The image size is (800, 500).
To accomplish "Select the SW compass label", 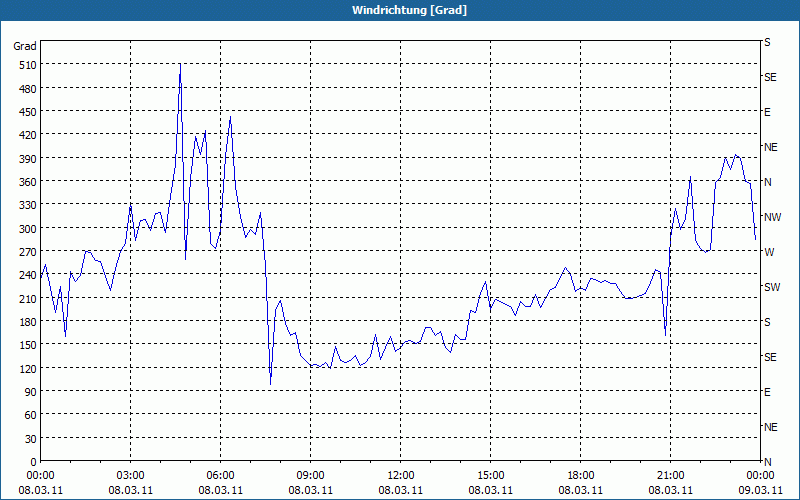I will [x=772, y=287].
